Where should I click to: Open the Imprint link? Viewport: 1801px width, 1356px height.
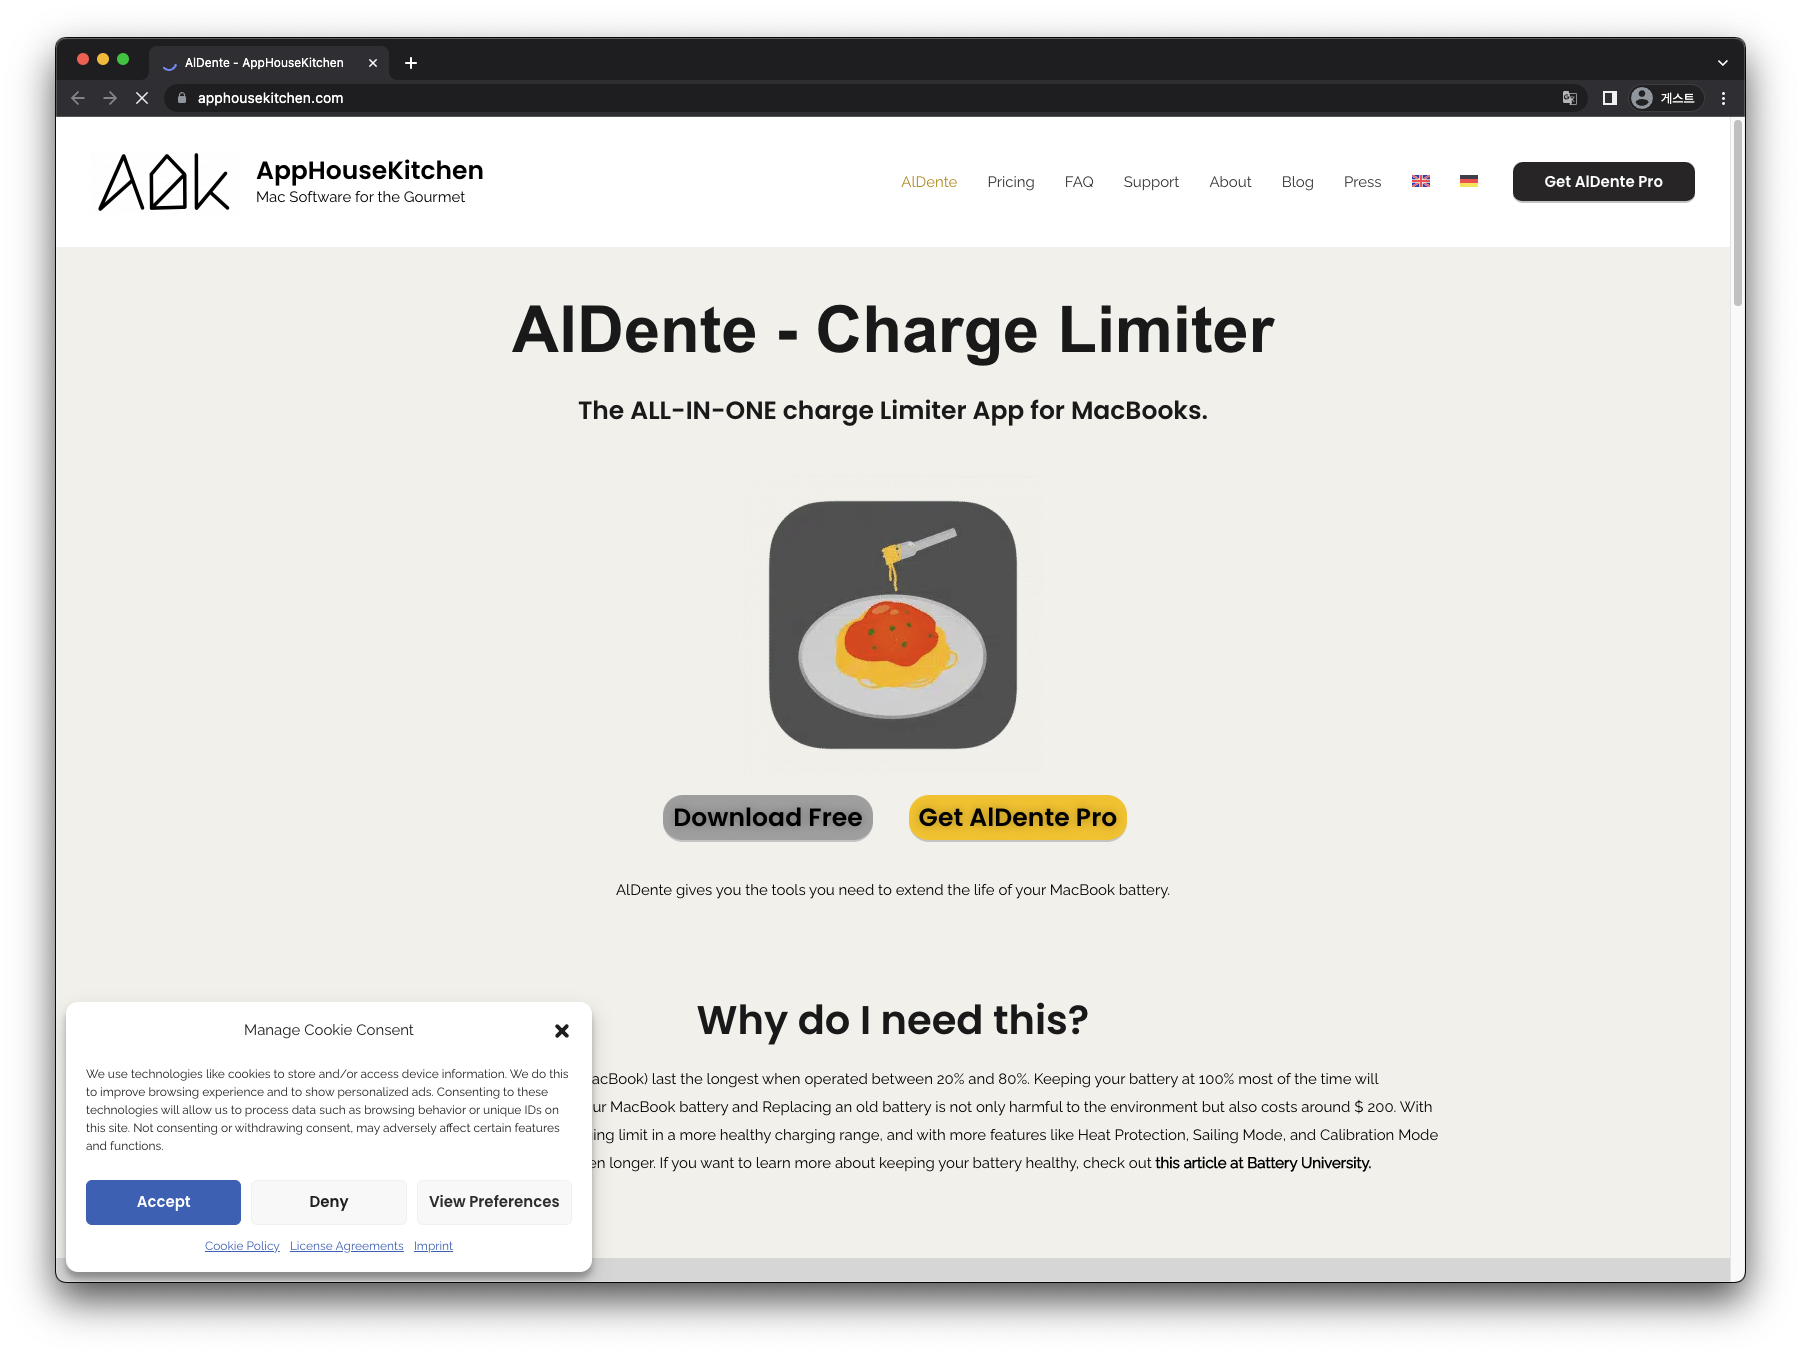(433, 1246)
